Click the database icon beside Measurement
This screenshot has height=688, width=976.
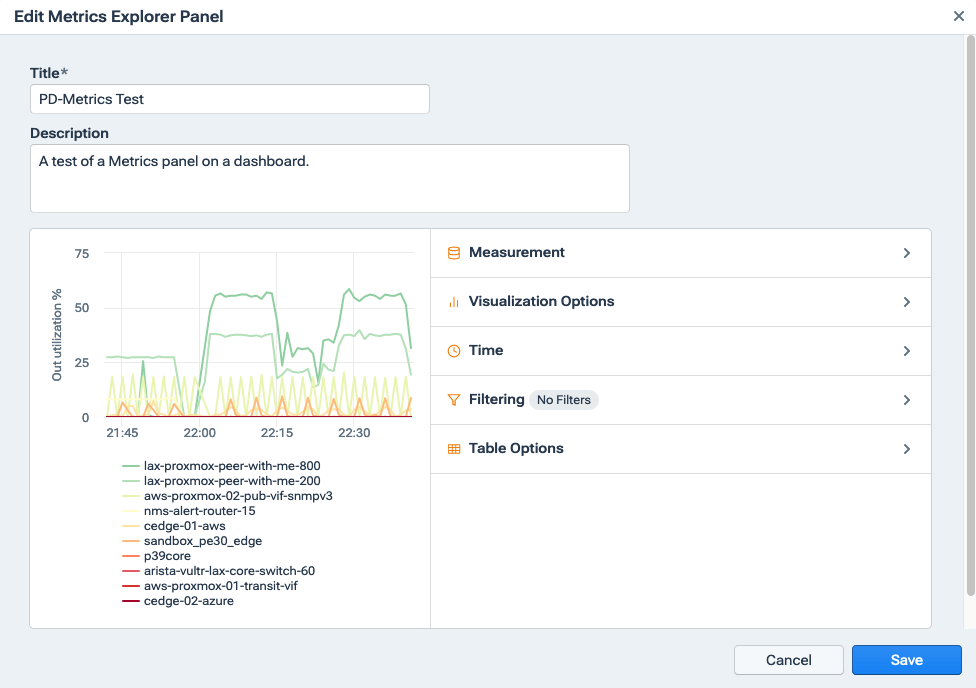tap(452, 253)
